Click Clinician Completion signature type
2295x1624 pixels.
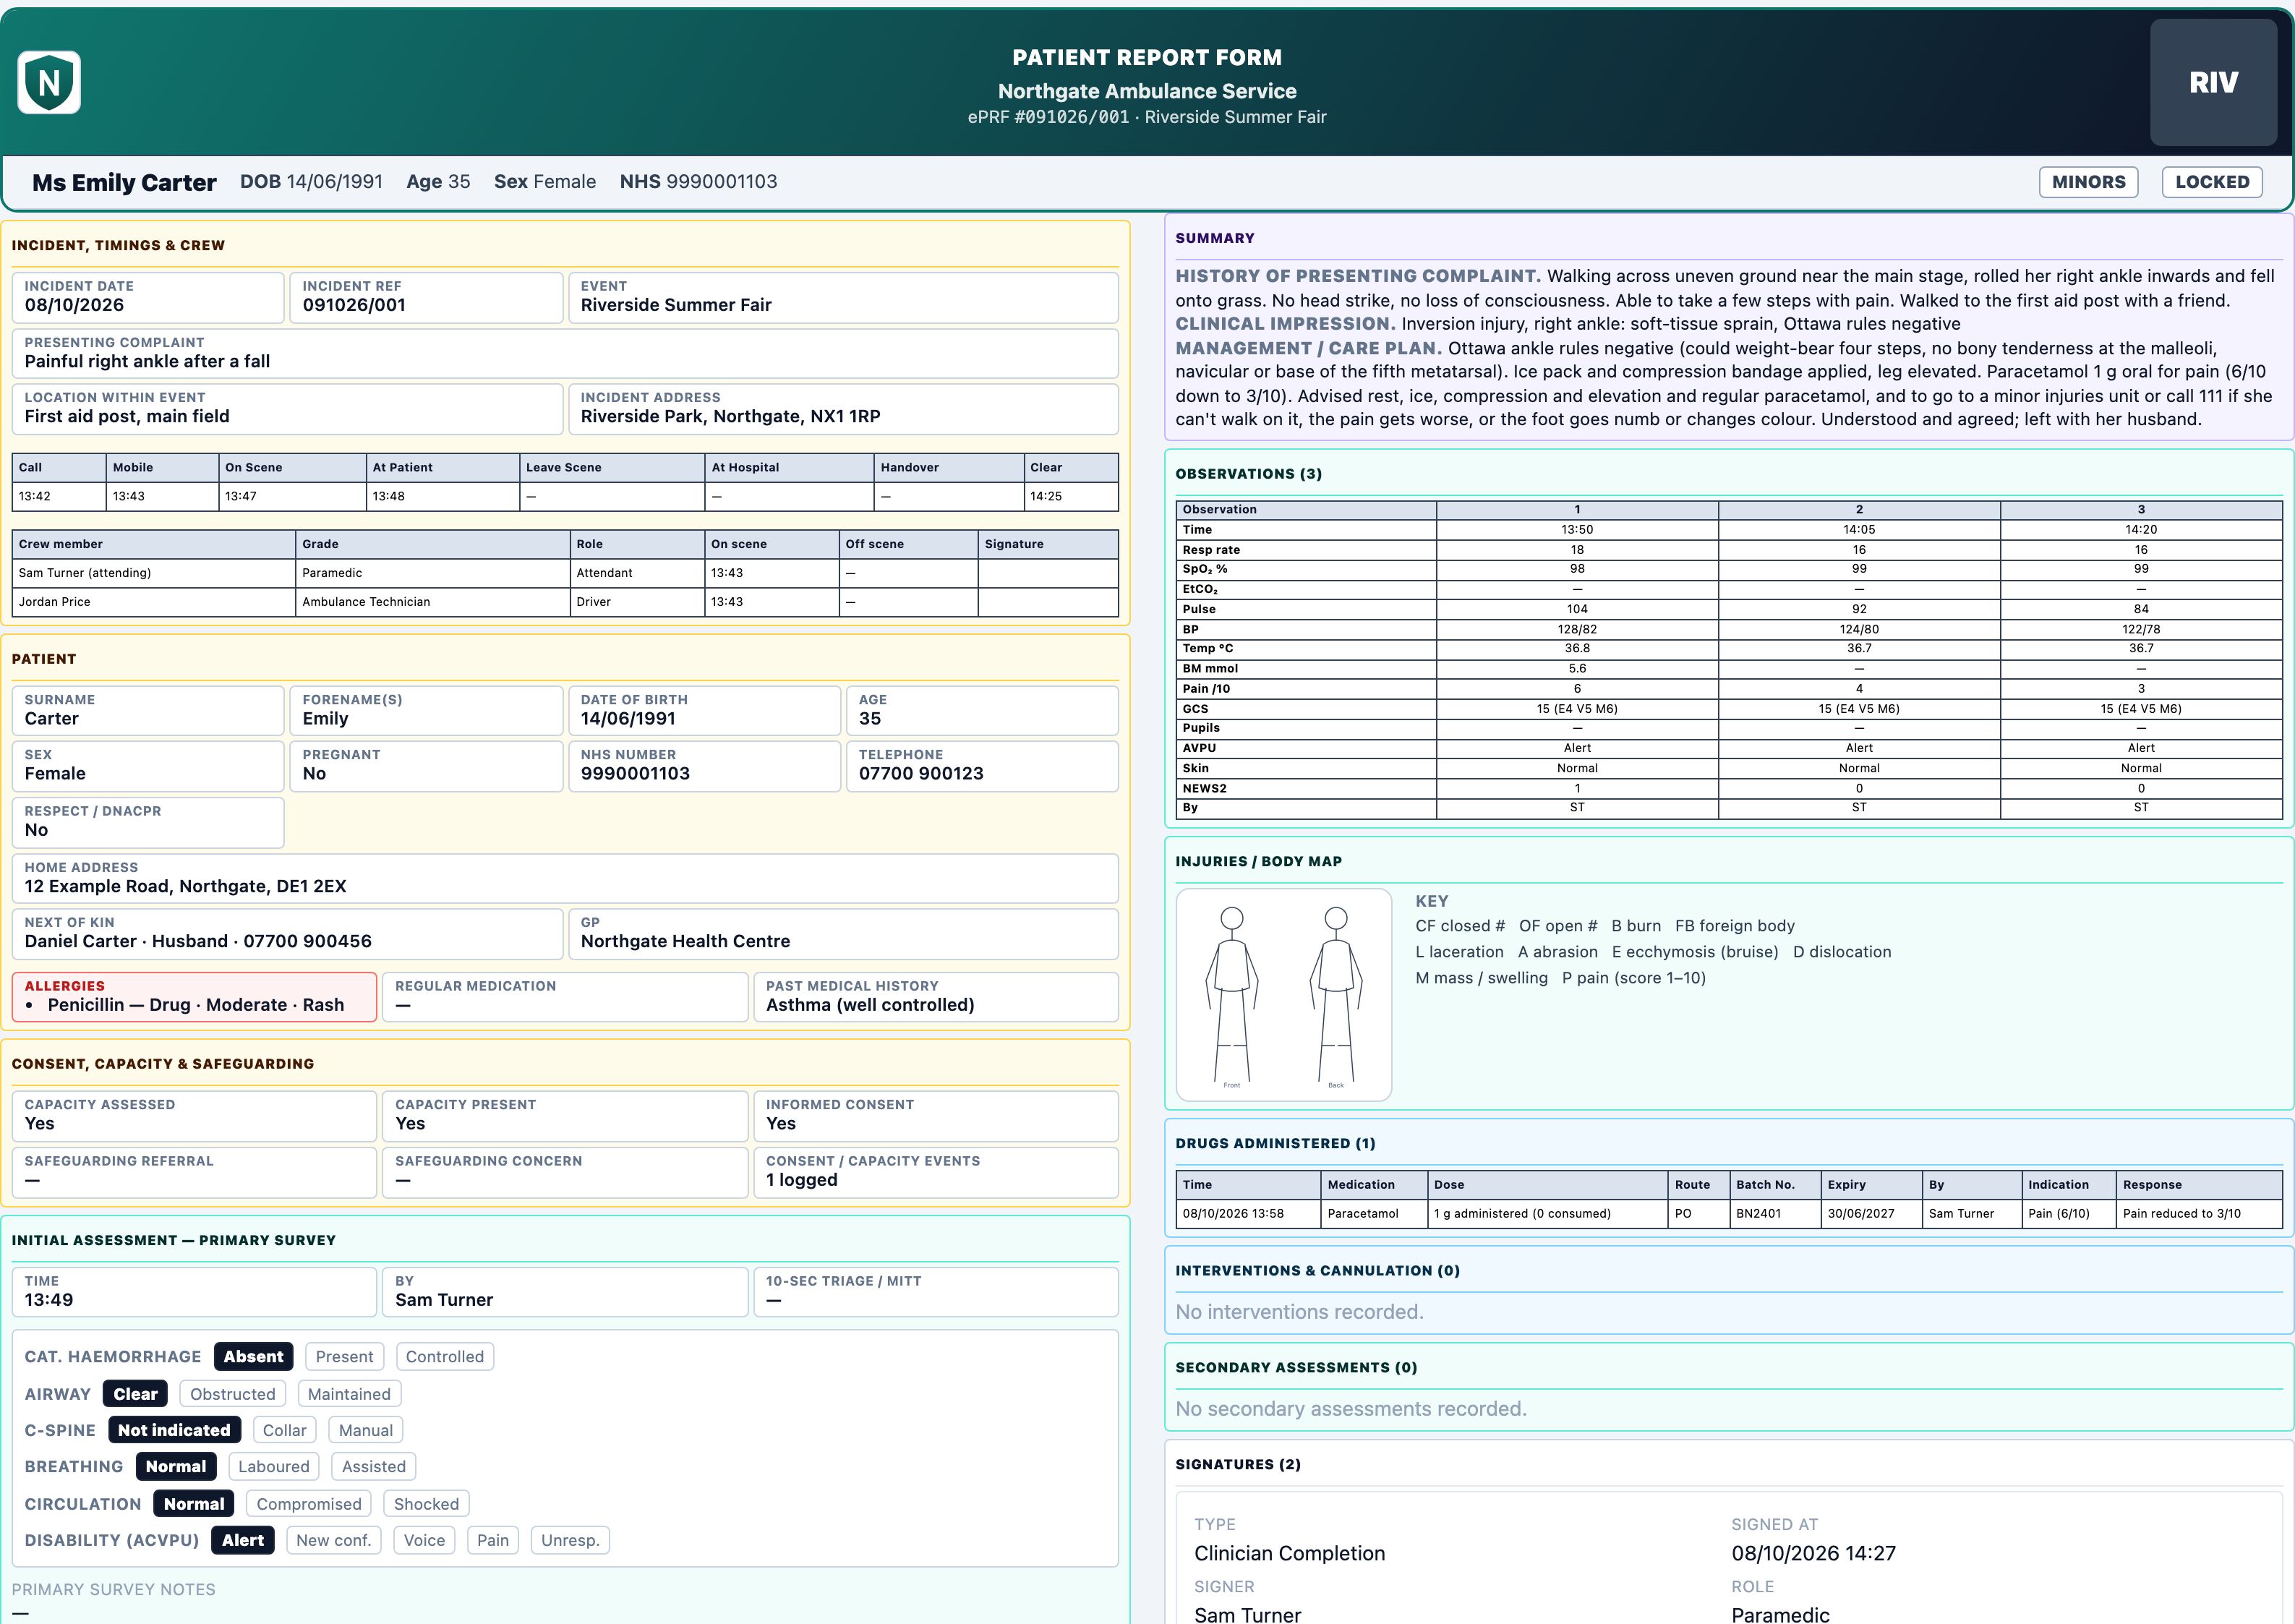[1289, 1553]
